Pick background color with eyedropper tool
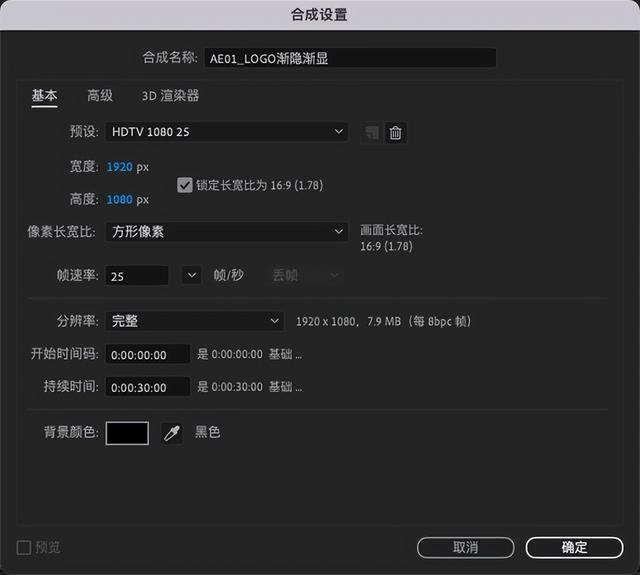The image size is (640, 575). click(x=172, y=433)
